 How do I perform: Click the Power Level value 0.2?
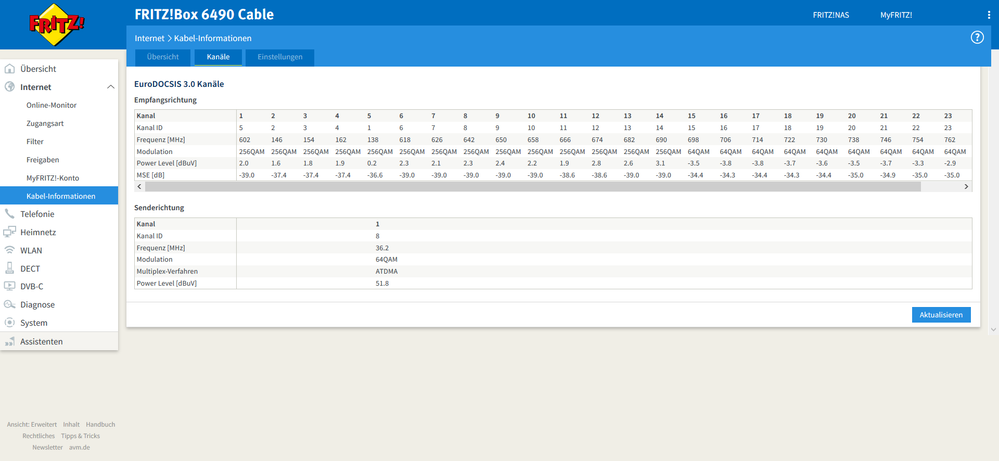tap(371, 163)
